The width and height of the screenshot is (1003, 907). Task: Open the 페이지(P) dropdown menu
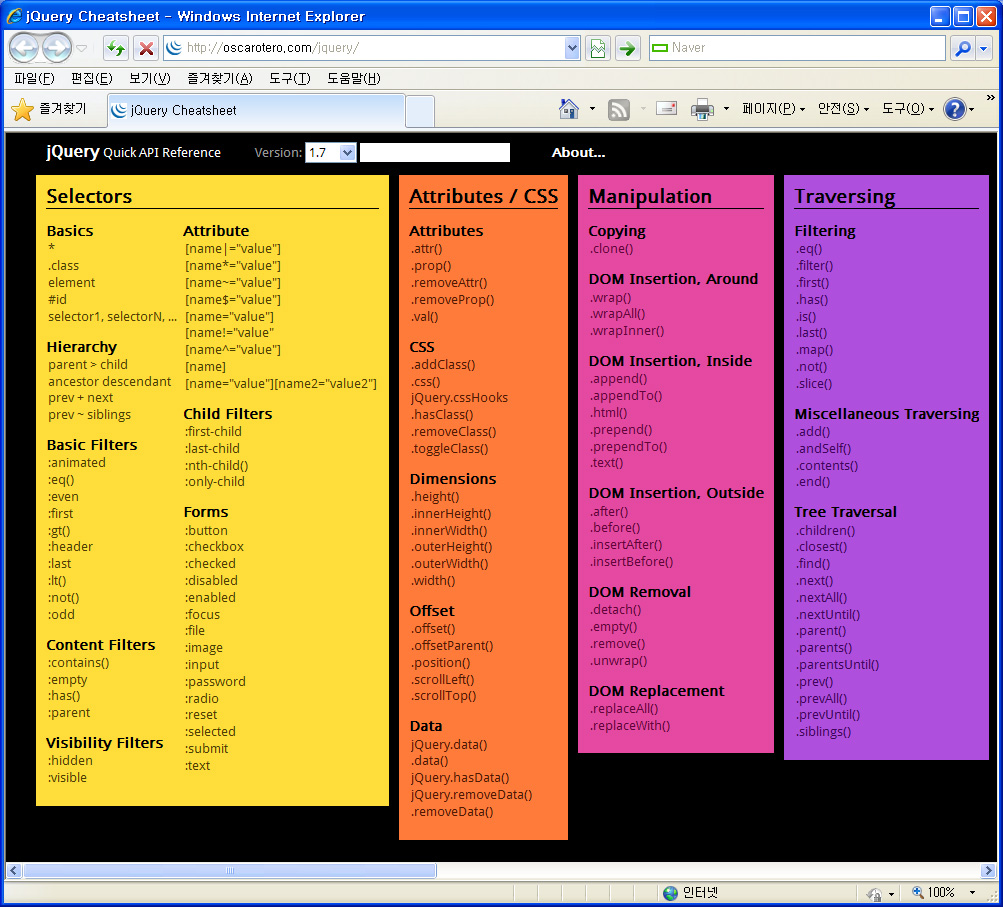pyautogui.click(x=773, y=109)
